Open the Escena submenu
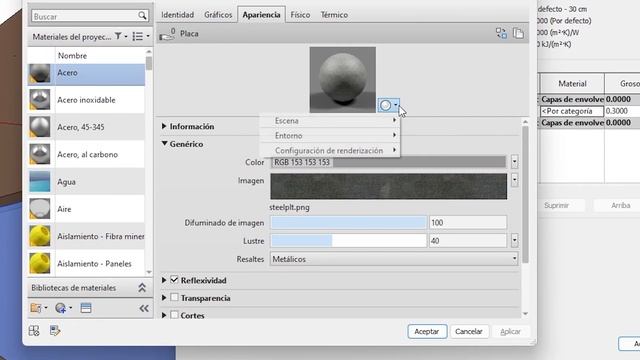The width and height of the screenshot is (640, 360). (330, 121)
